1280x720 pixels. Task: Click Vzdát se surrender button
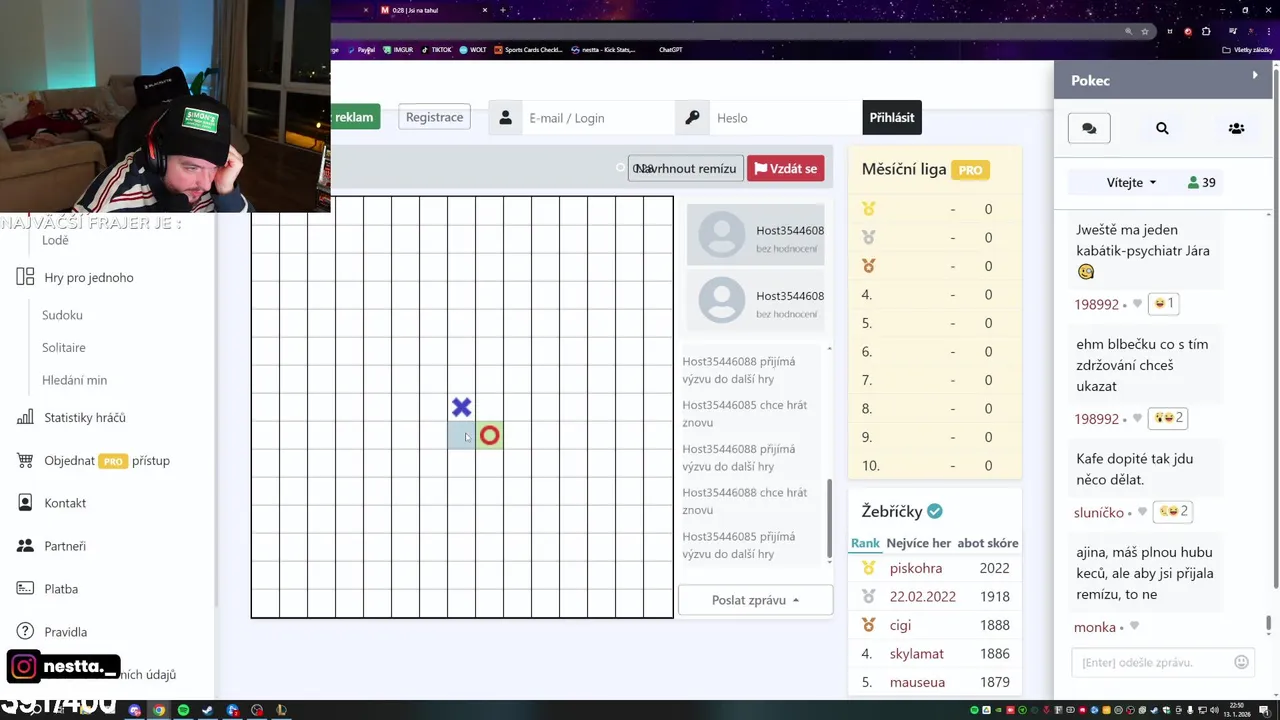click(786, 168)
